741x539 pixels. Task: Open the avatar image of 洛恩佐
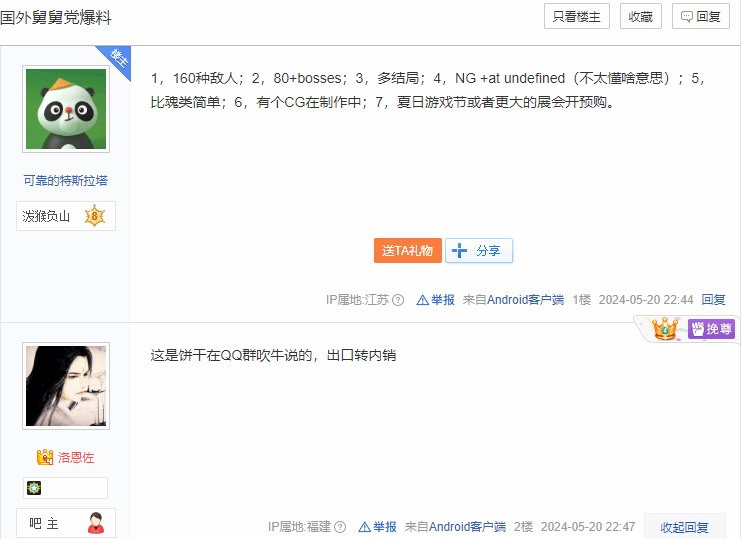[x=66, y=386]
